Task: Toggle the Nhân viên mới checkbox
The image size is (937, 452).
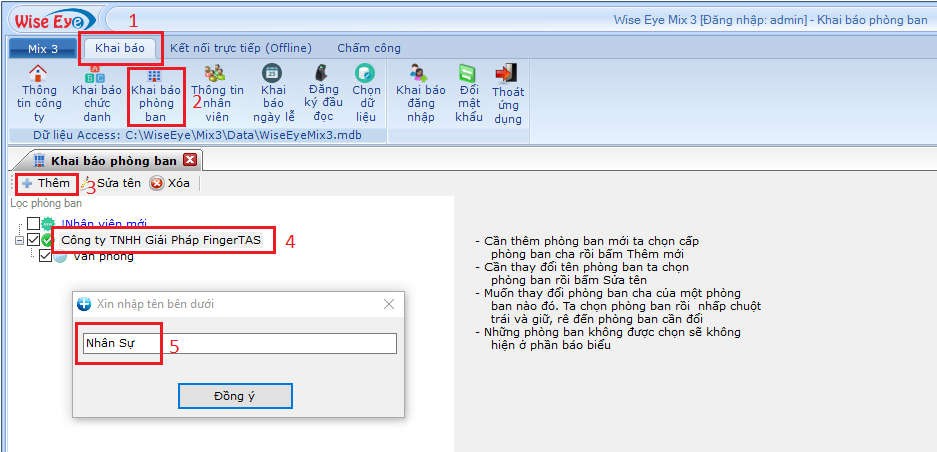Action: point(34,224)
